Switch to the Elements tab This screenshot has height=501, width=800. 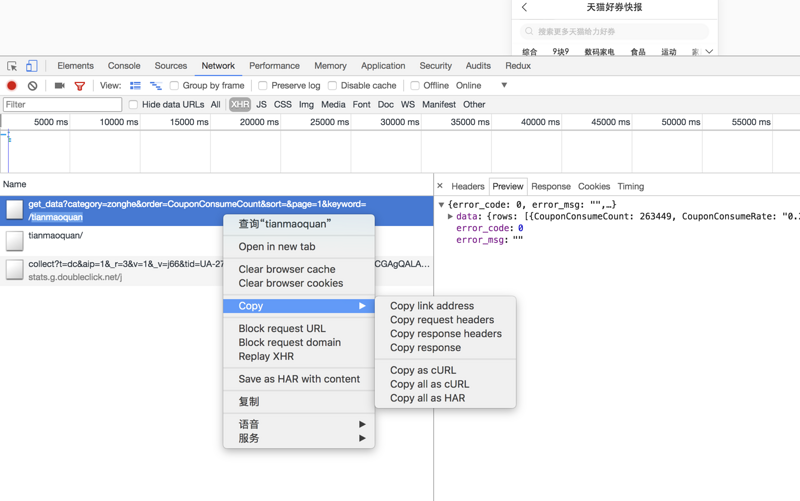76,66
